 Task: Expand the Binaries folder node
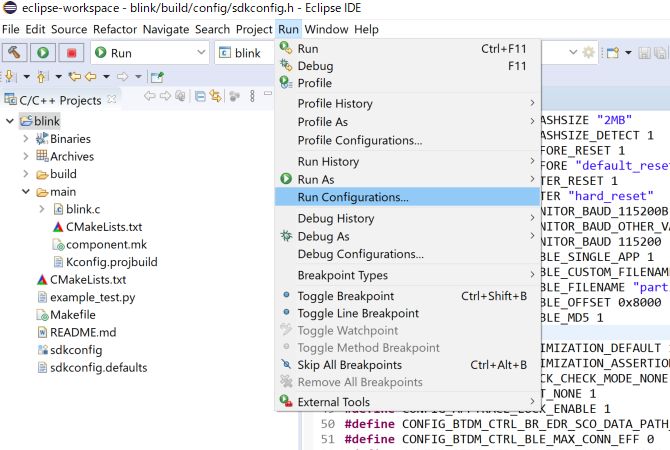26,139
